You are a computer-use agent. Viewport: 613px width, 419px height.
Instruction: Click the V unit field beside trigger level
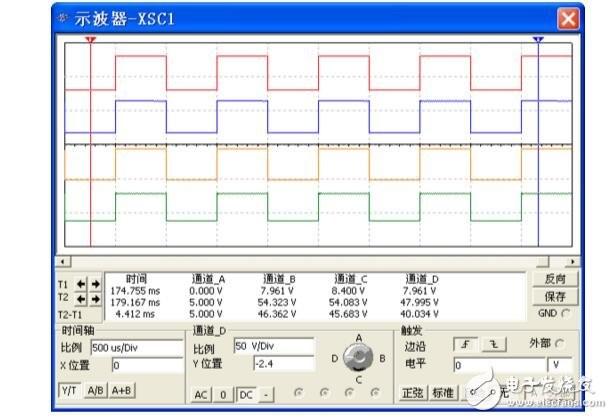click(x=560, y=365)
